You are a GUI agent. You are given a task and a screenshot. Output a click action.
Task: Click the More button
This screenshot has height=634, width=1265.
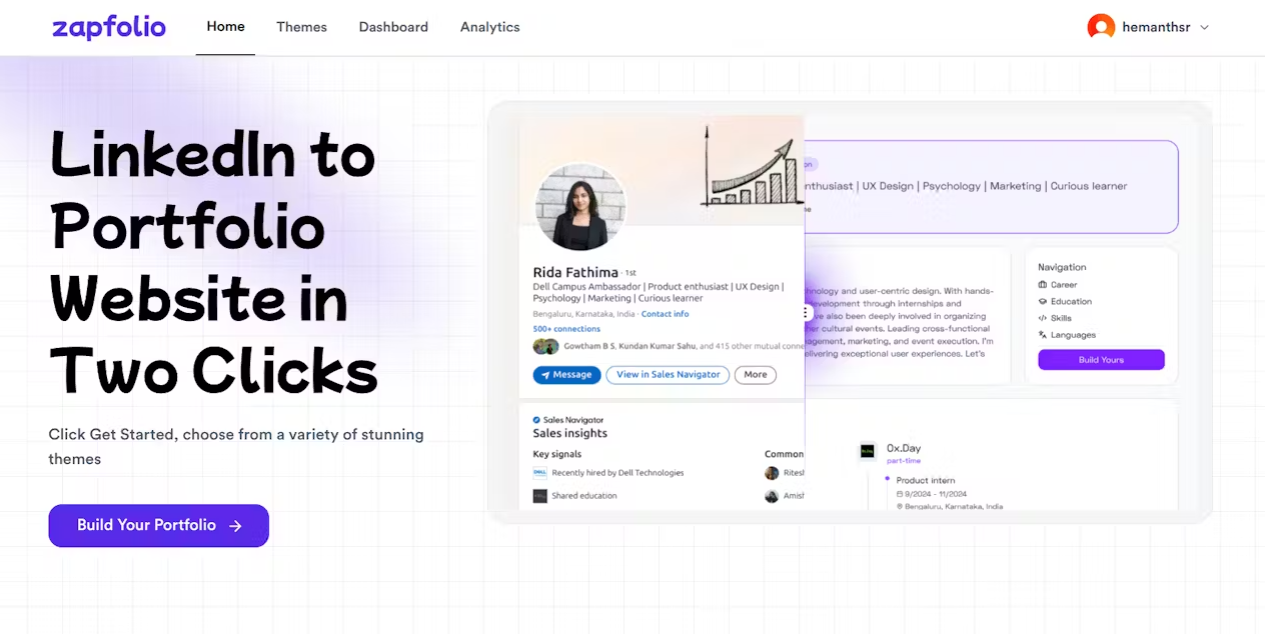click(755, 375)
